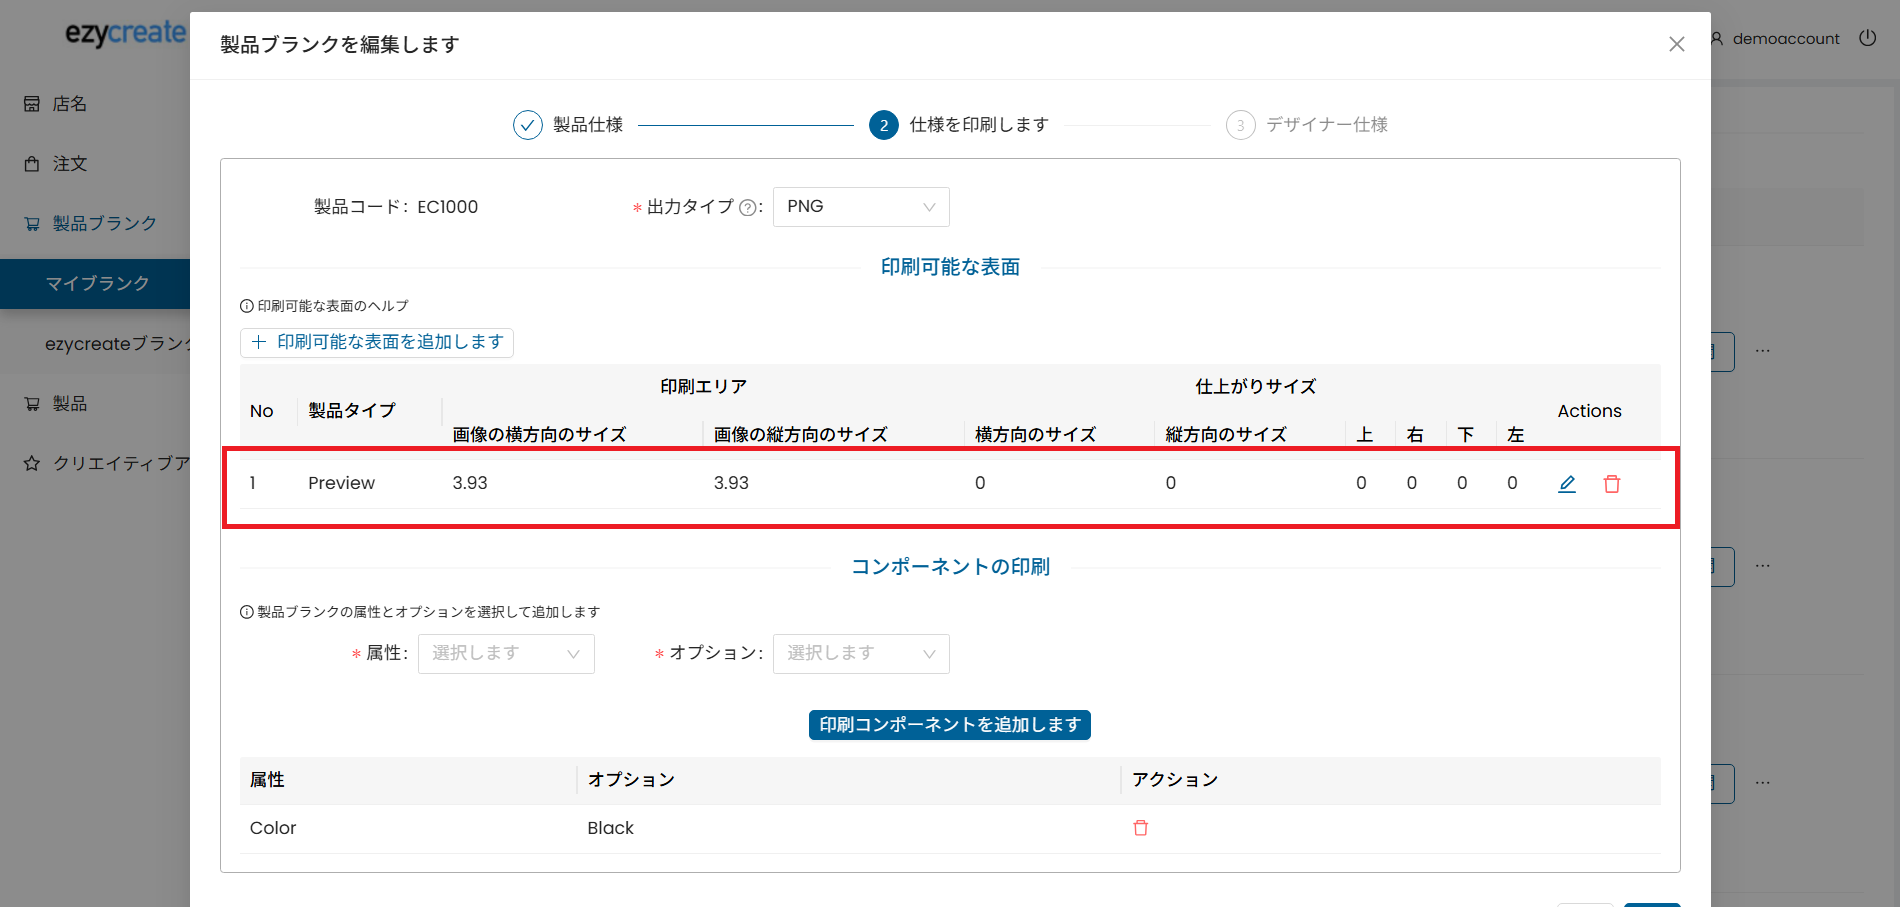Click 印刷可能な表面を追加します button
Viewport: 1900px width, 907px height.
click(377, 343)
